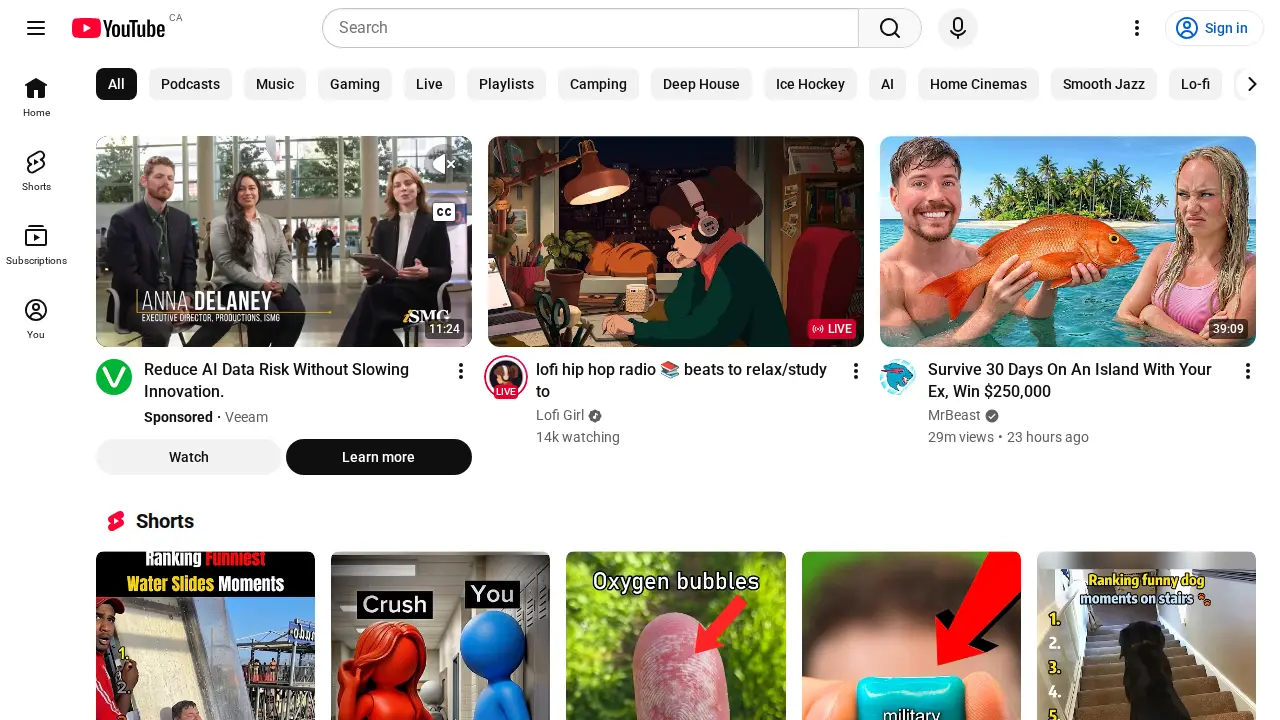The height and width of the screenshot is (720, 1280).
Task: Open the Veeam advertiser avatar
Action: pos(114,377)
